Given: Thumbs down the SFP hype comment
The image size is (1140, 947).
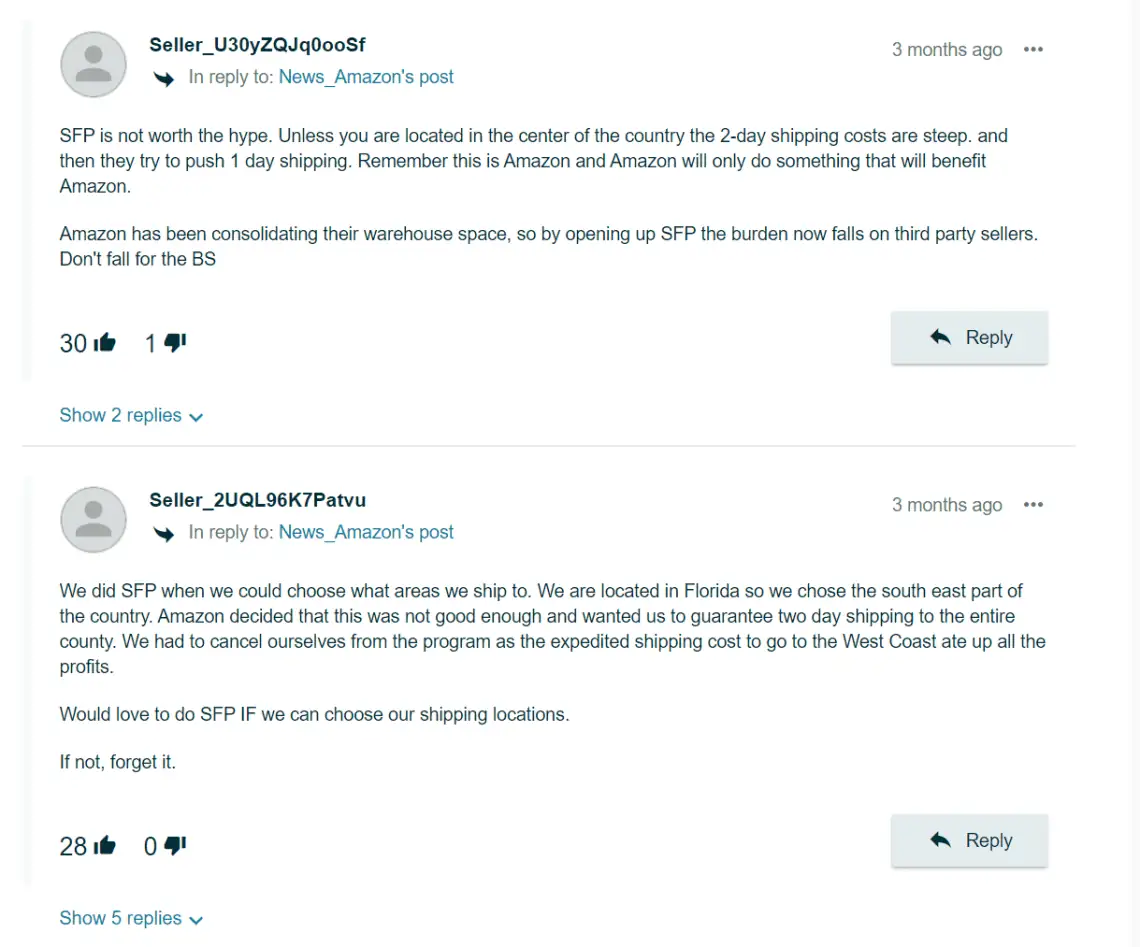Looking at the screenshot, I should pyautogui.click(x=175, y=343).
